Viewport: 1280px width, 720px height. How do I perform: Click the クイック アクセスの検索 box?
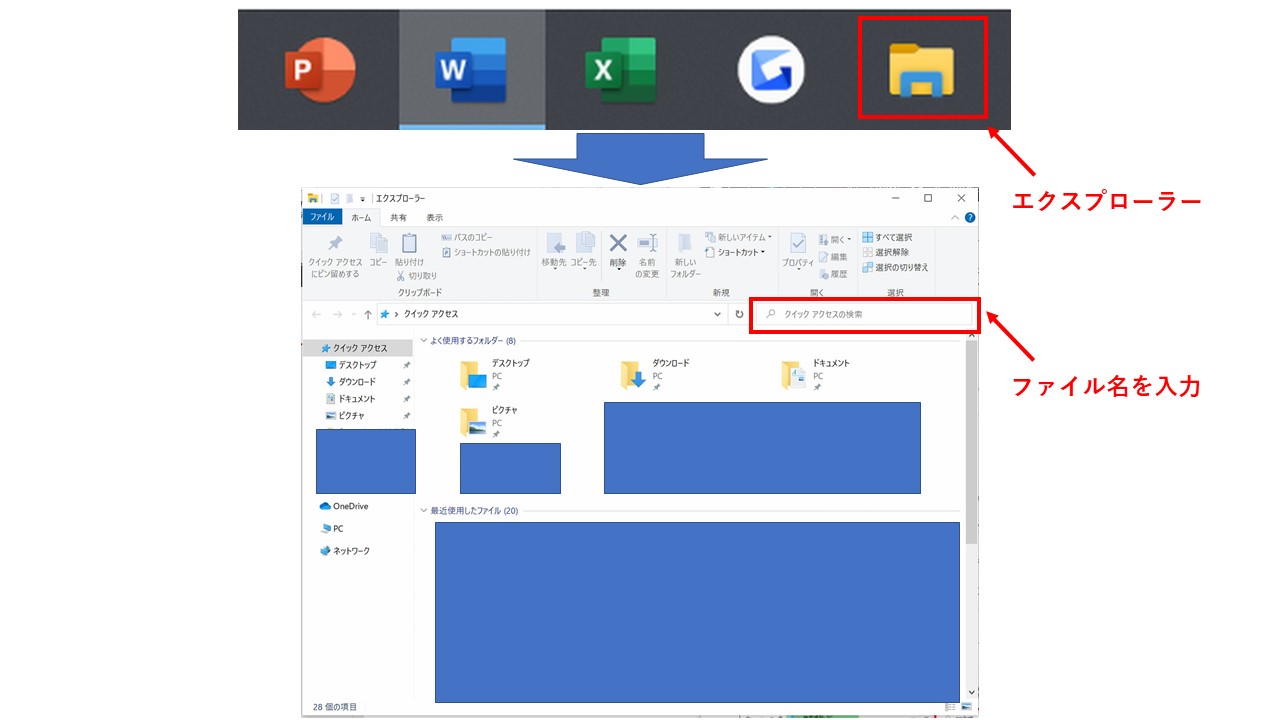coord(865,314)
